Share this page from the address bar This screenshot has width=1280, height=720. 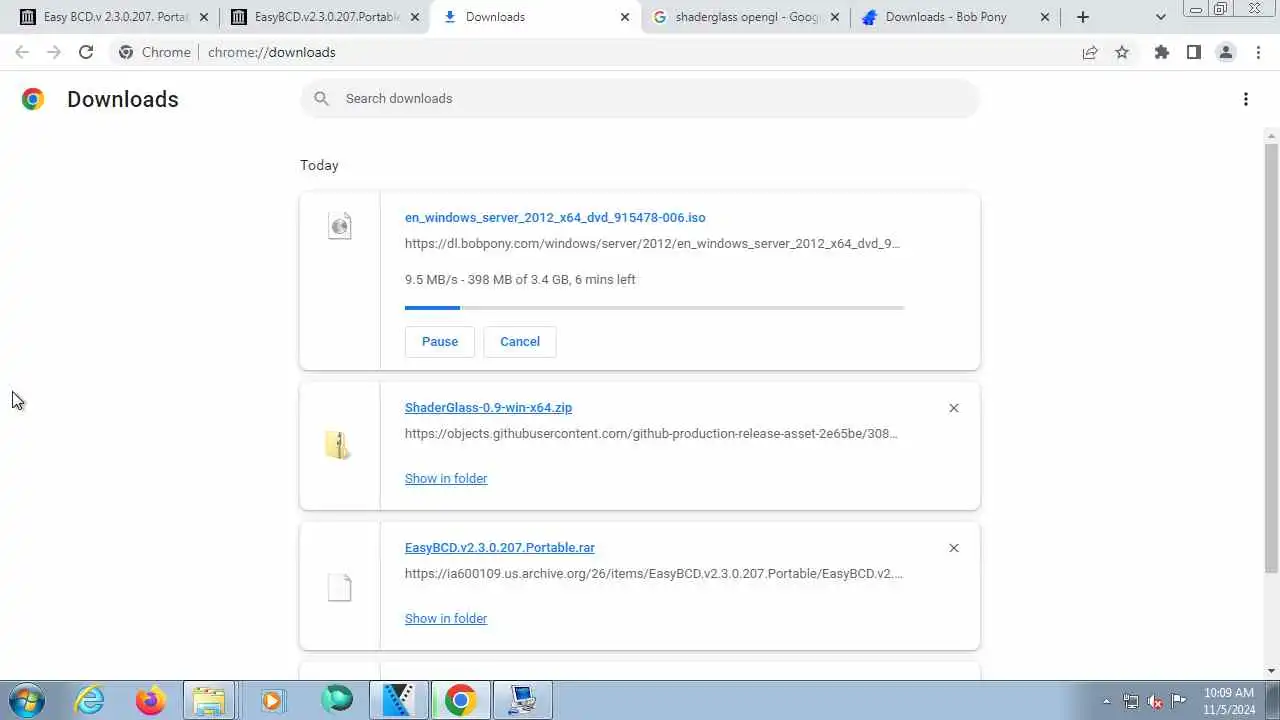(x=1090, y=52)
